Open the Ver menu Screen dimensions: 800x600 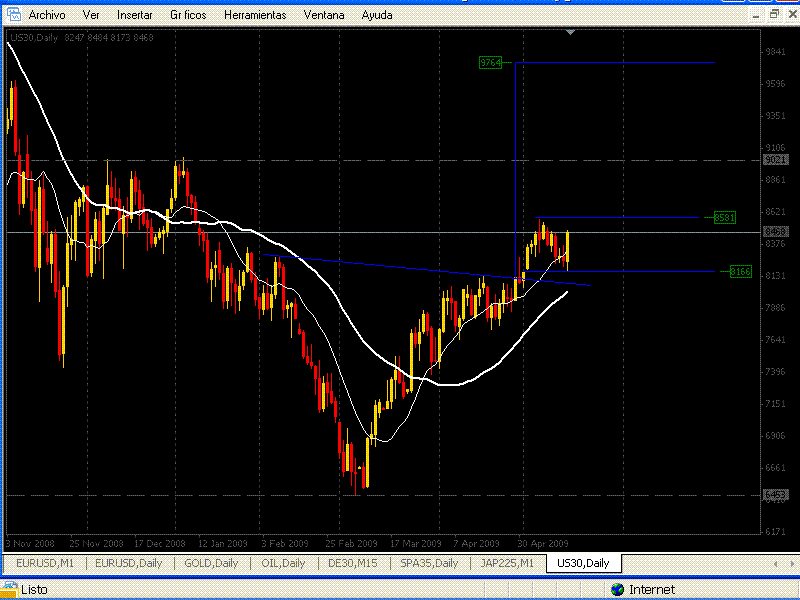(91, 15)
